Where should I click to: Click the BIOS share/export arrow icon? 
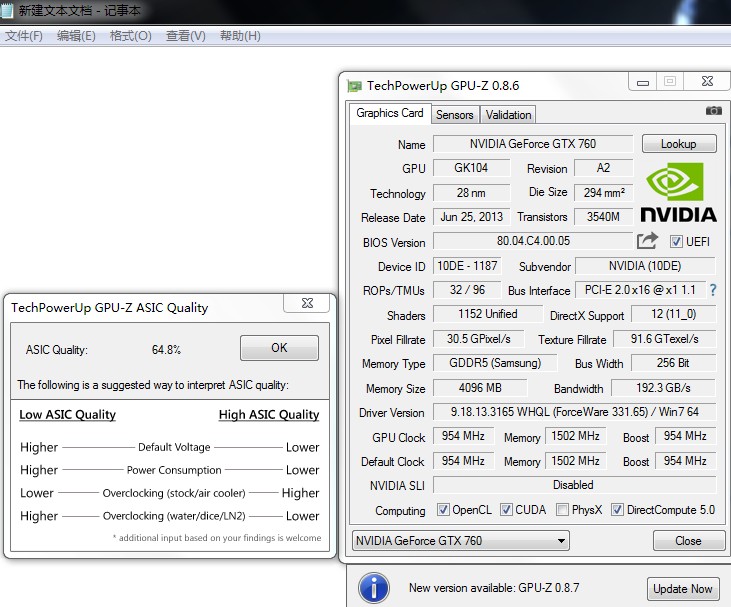(x=647, y=241)
